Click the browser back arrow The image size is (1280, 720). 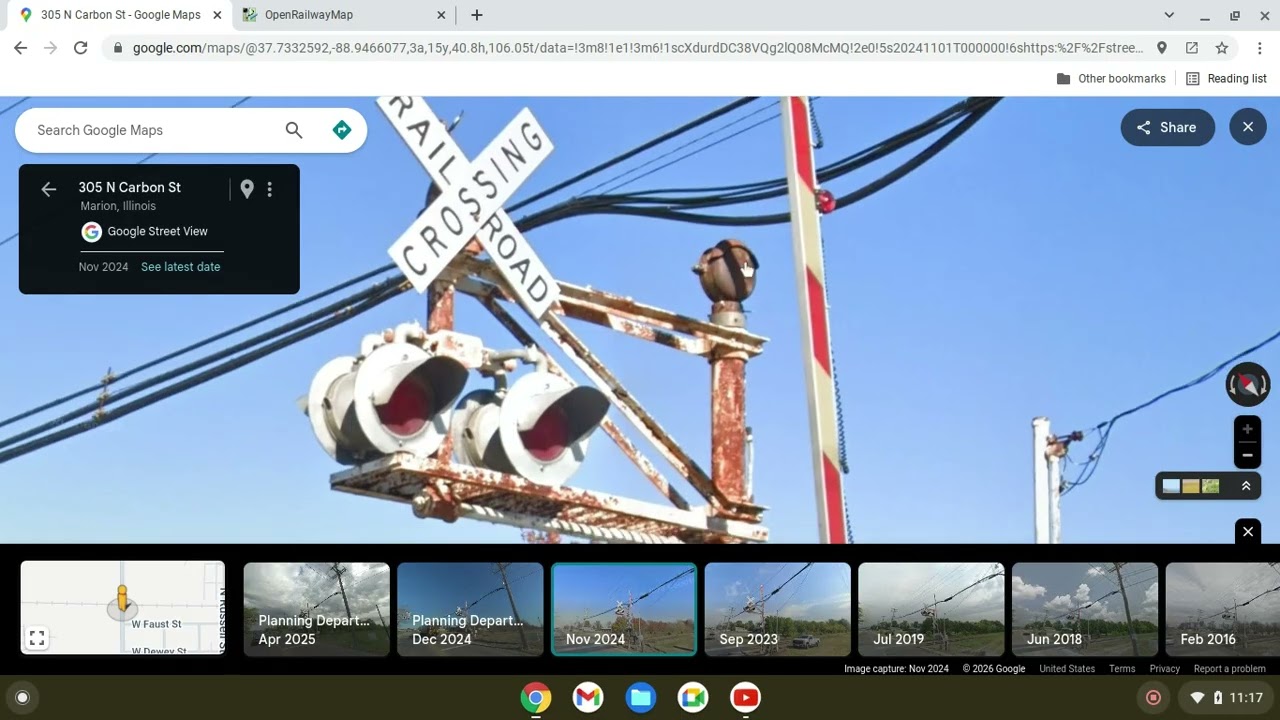(x=20, y=48)
